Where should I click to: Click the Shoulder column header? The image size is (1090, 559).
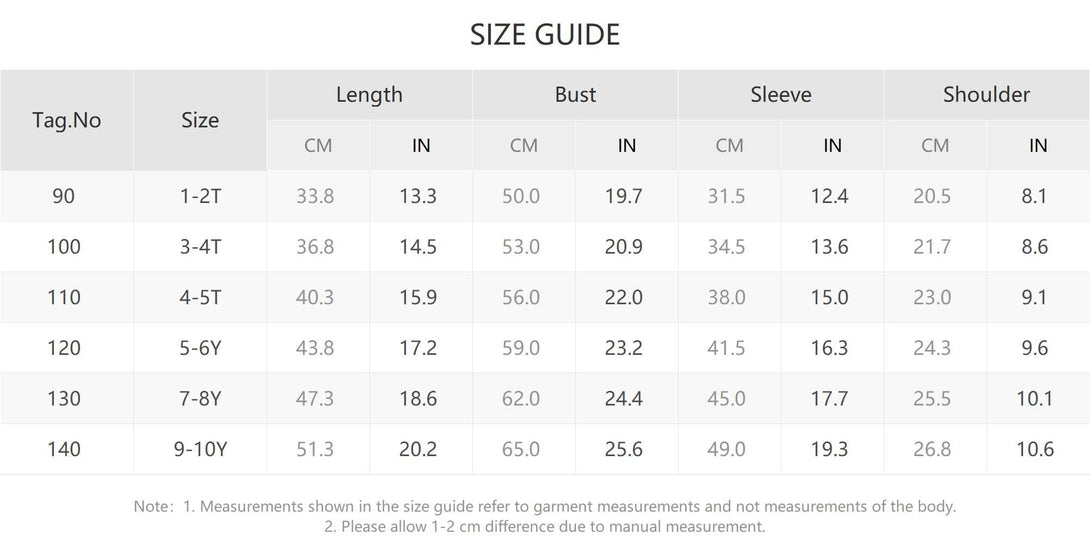pyautogui.click(x=986, y=95)
